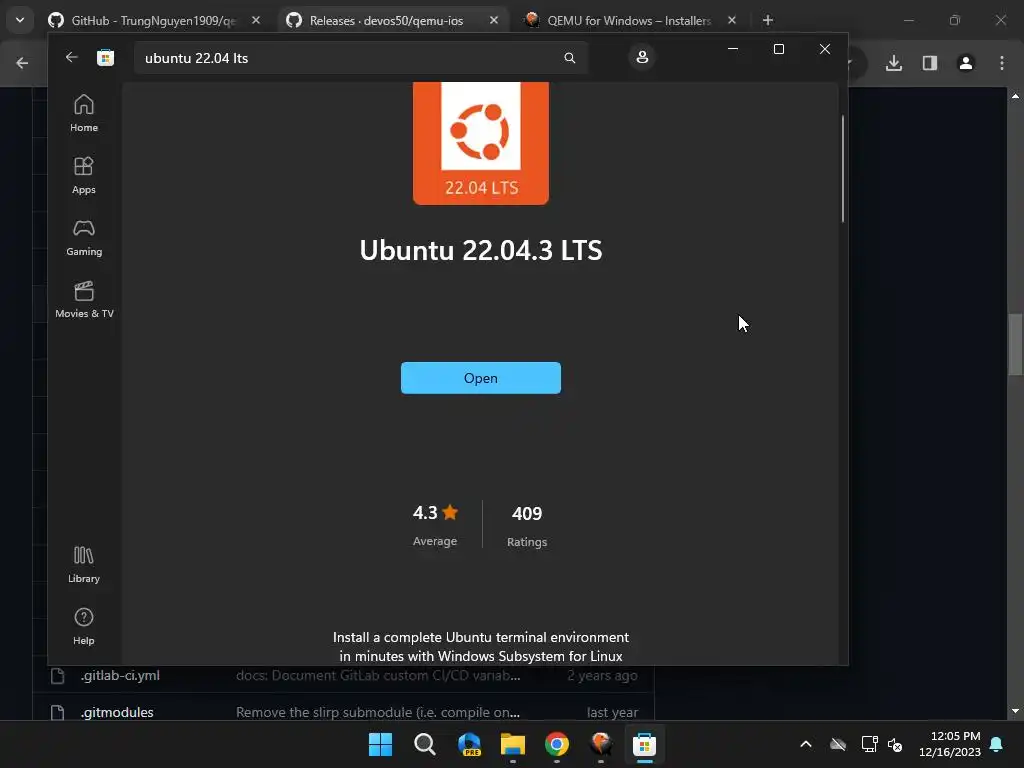Open Chrome downloads icon
The height and width of the screenshot is (768, 1024).
(894, 63)
